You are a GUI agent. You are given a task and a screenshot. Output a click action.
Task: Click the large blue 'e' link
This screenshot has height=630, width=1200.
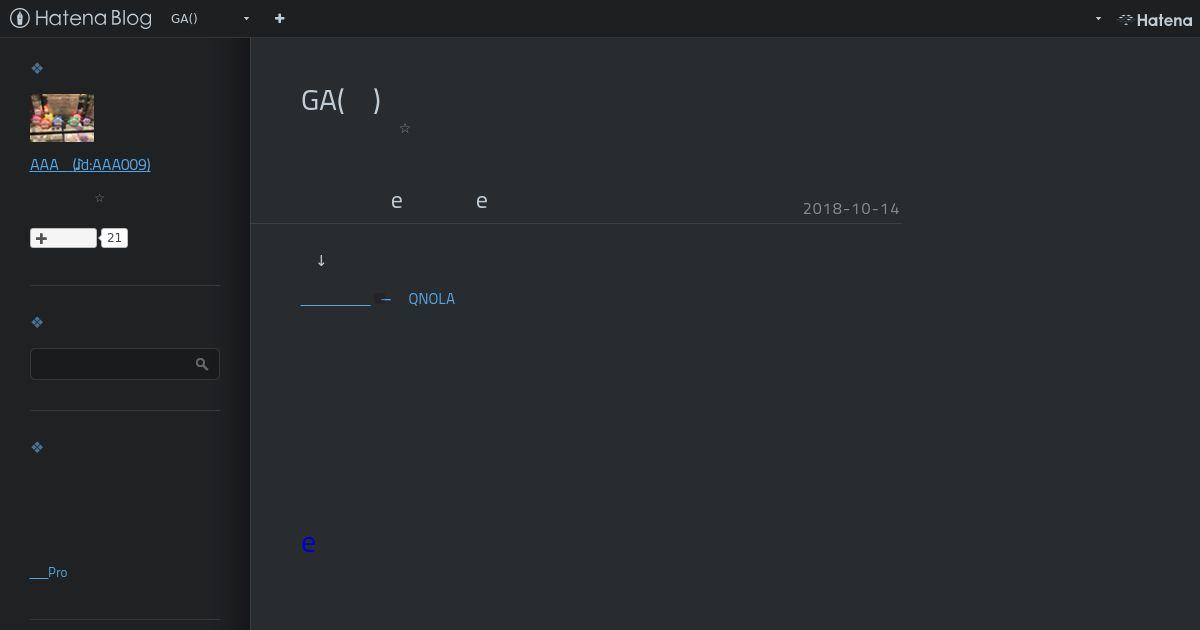[309, 543]
